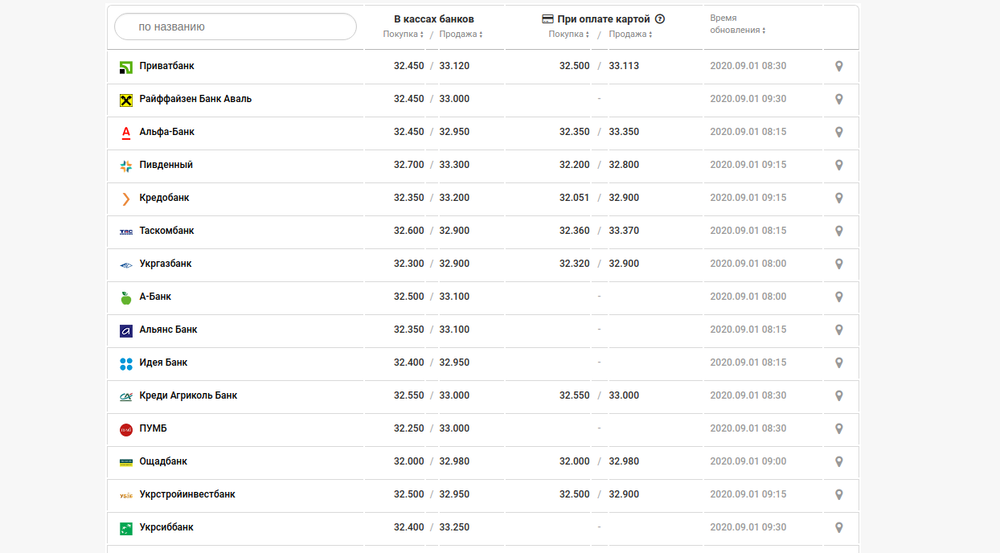
Task: Open the Укрстройинвестбанк link
Action: [188, 494]
